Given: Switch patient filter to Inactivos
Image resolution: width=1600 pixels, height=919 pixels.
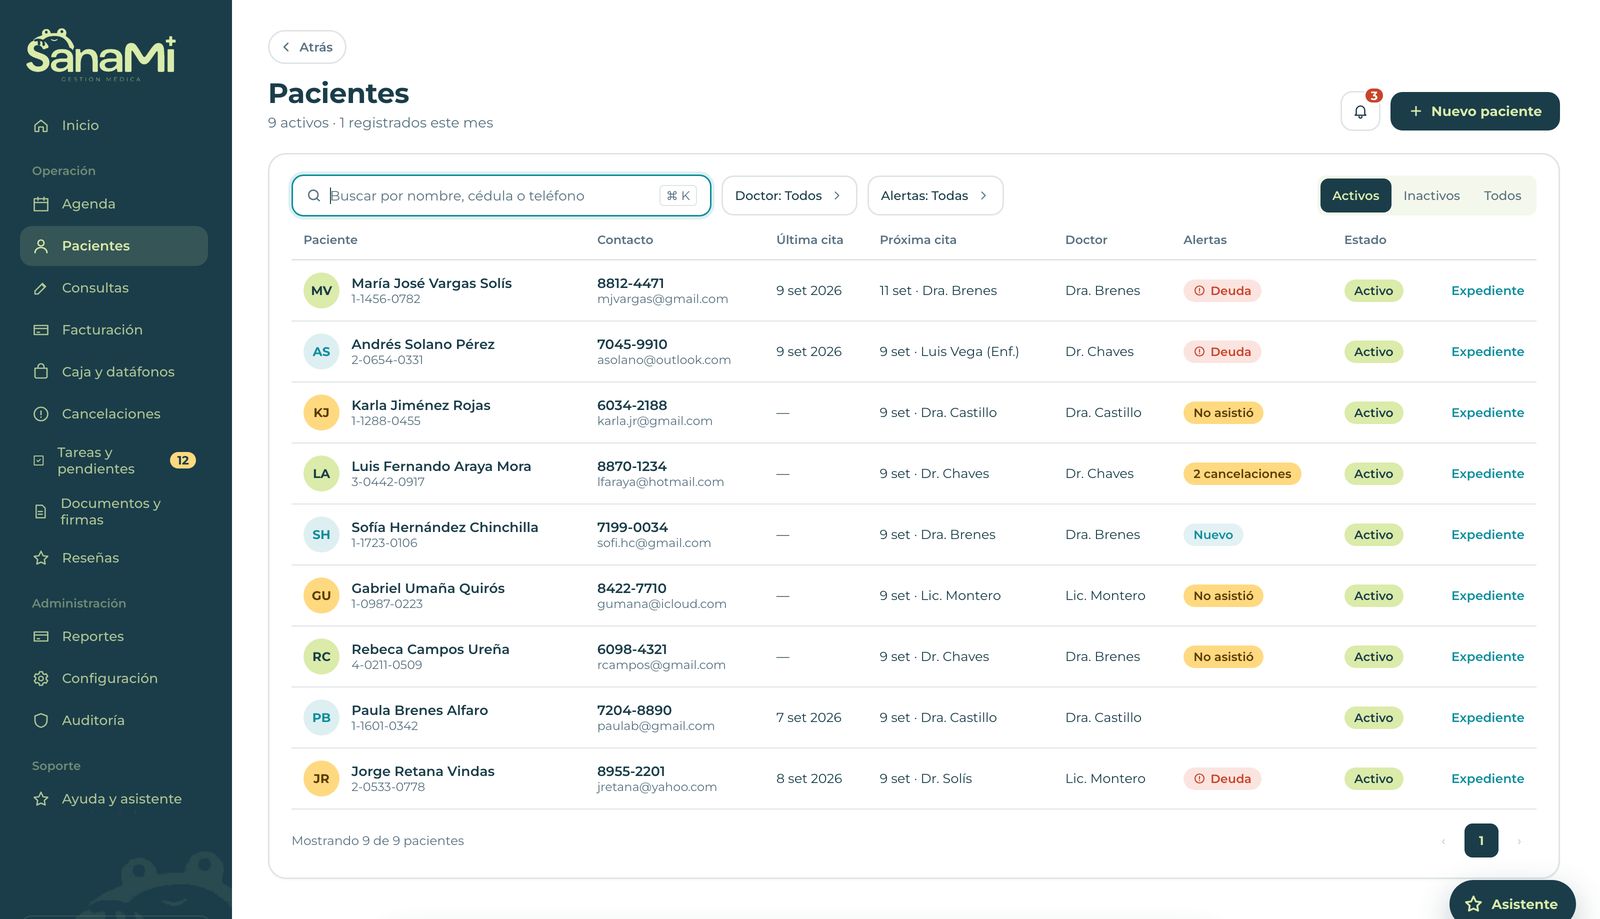Looking at the screenshot, I should [x=1431, y=196].
